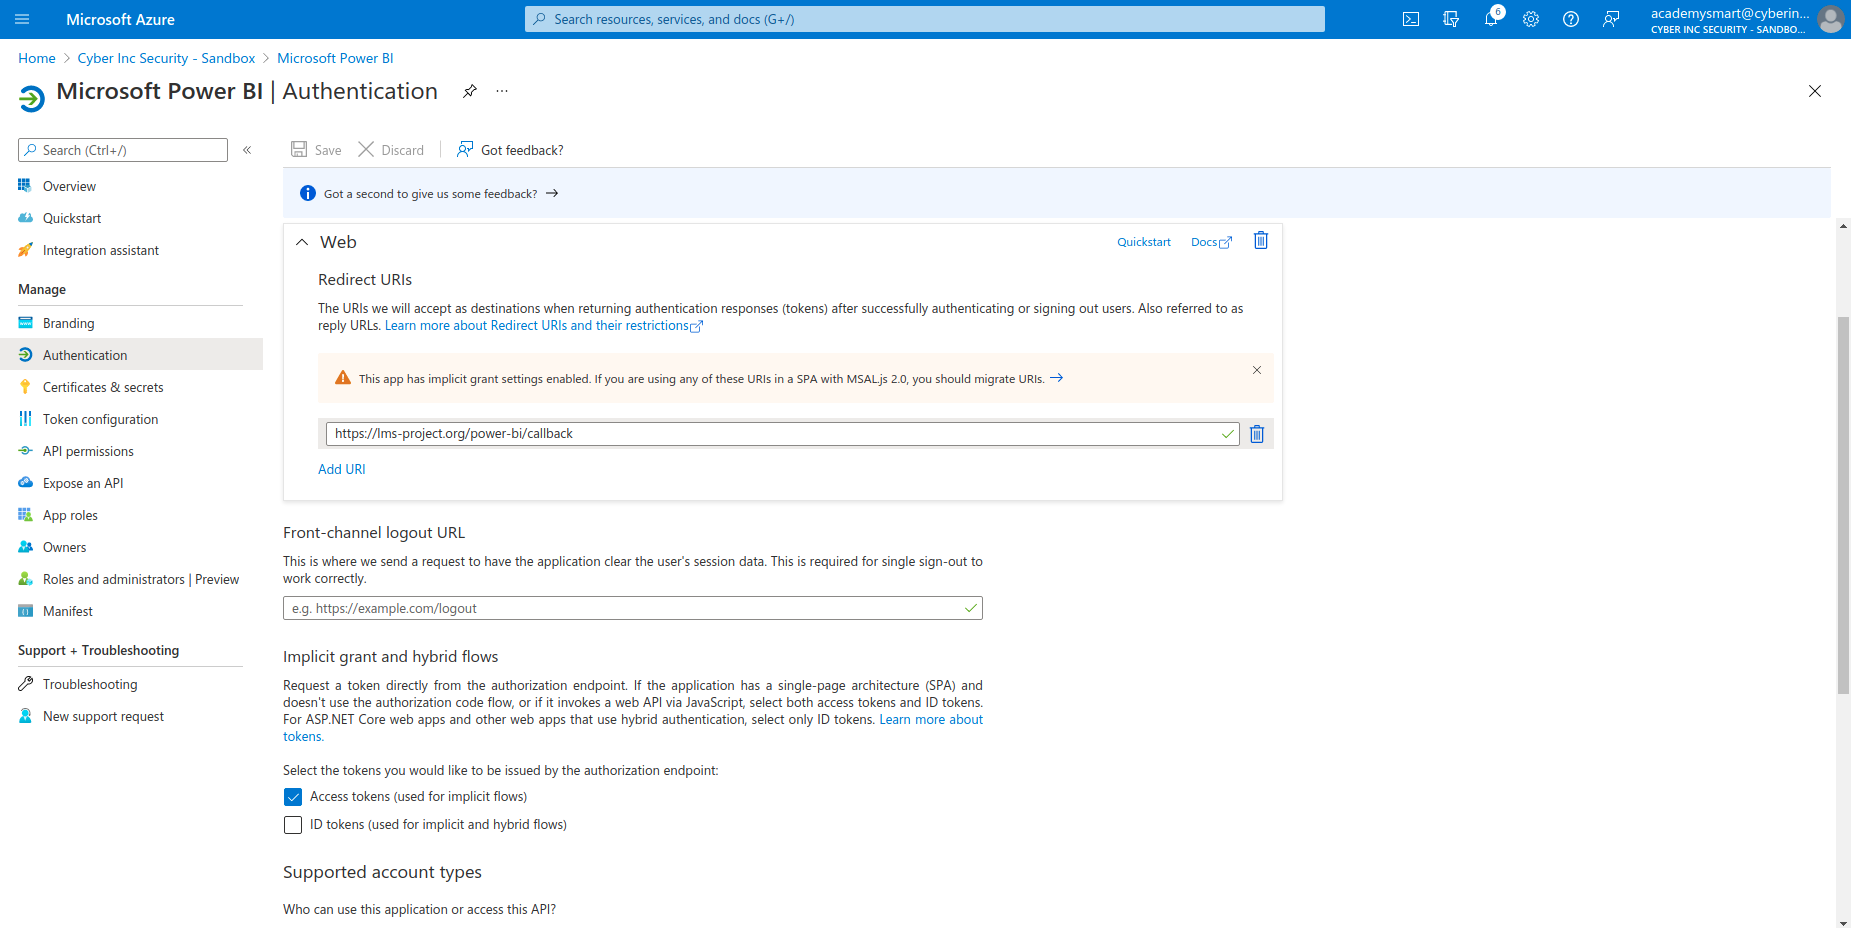Close the Authentication blade
1851x928 pixels.
point(1815,91)
